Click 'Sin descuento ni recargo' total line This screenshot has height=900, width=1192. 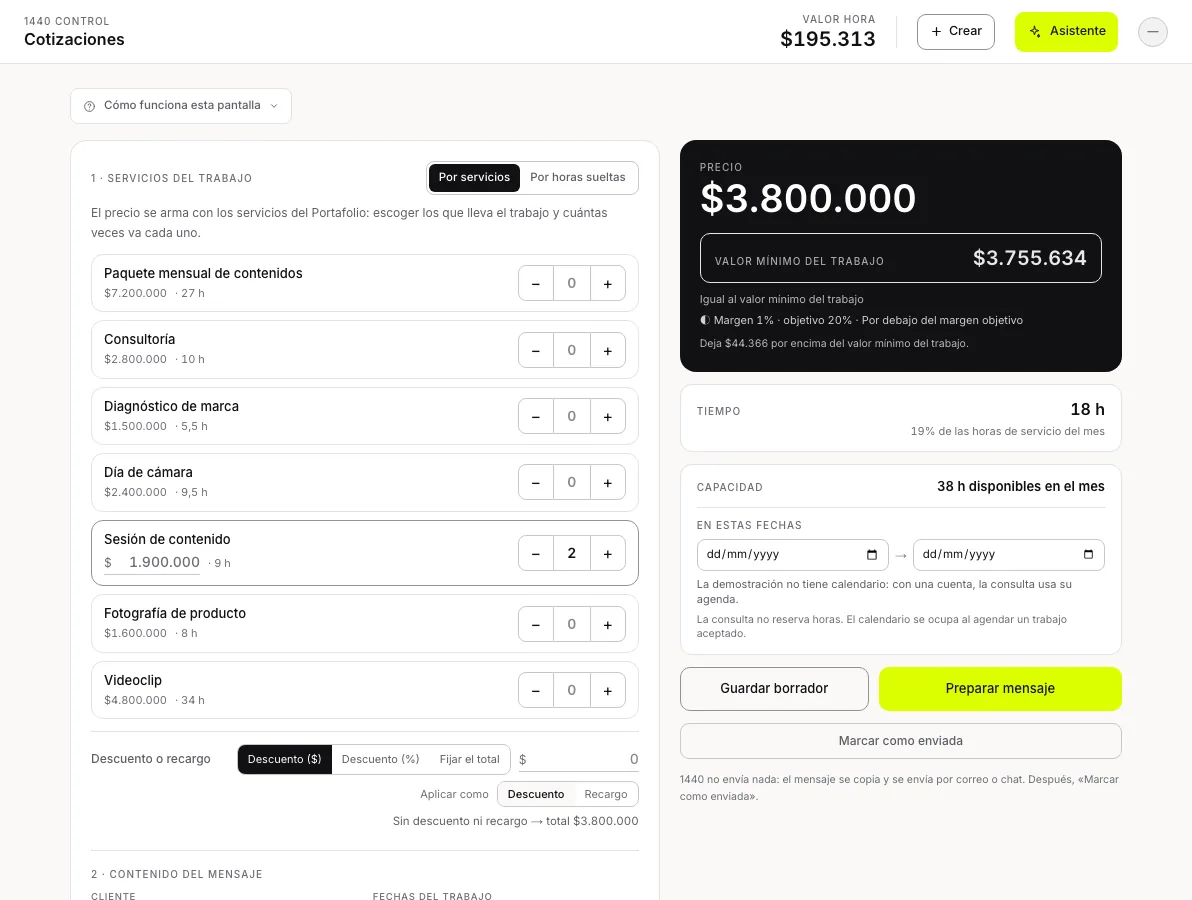pyautogui.click(x=515, y=821)
